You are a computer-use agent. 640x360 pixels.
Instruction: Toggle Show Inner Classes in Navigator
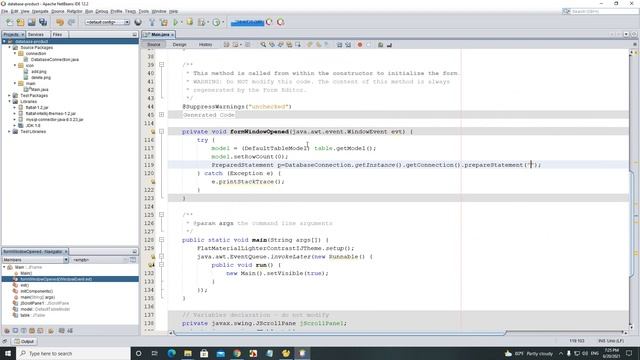click(x=40, y=331)
